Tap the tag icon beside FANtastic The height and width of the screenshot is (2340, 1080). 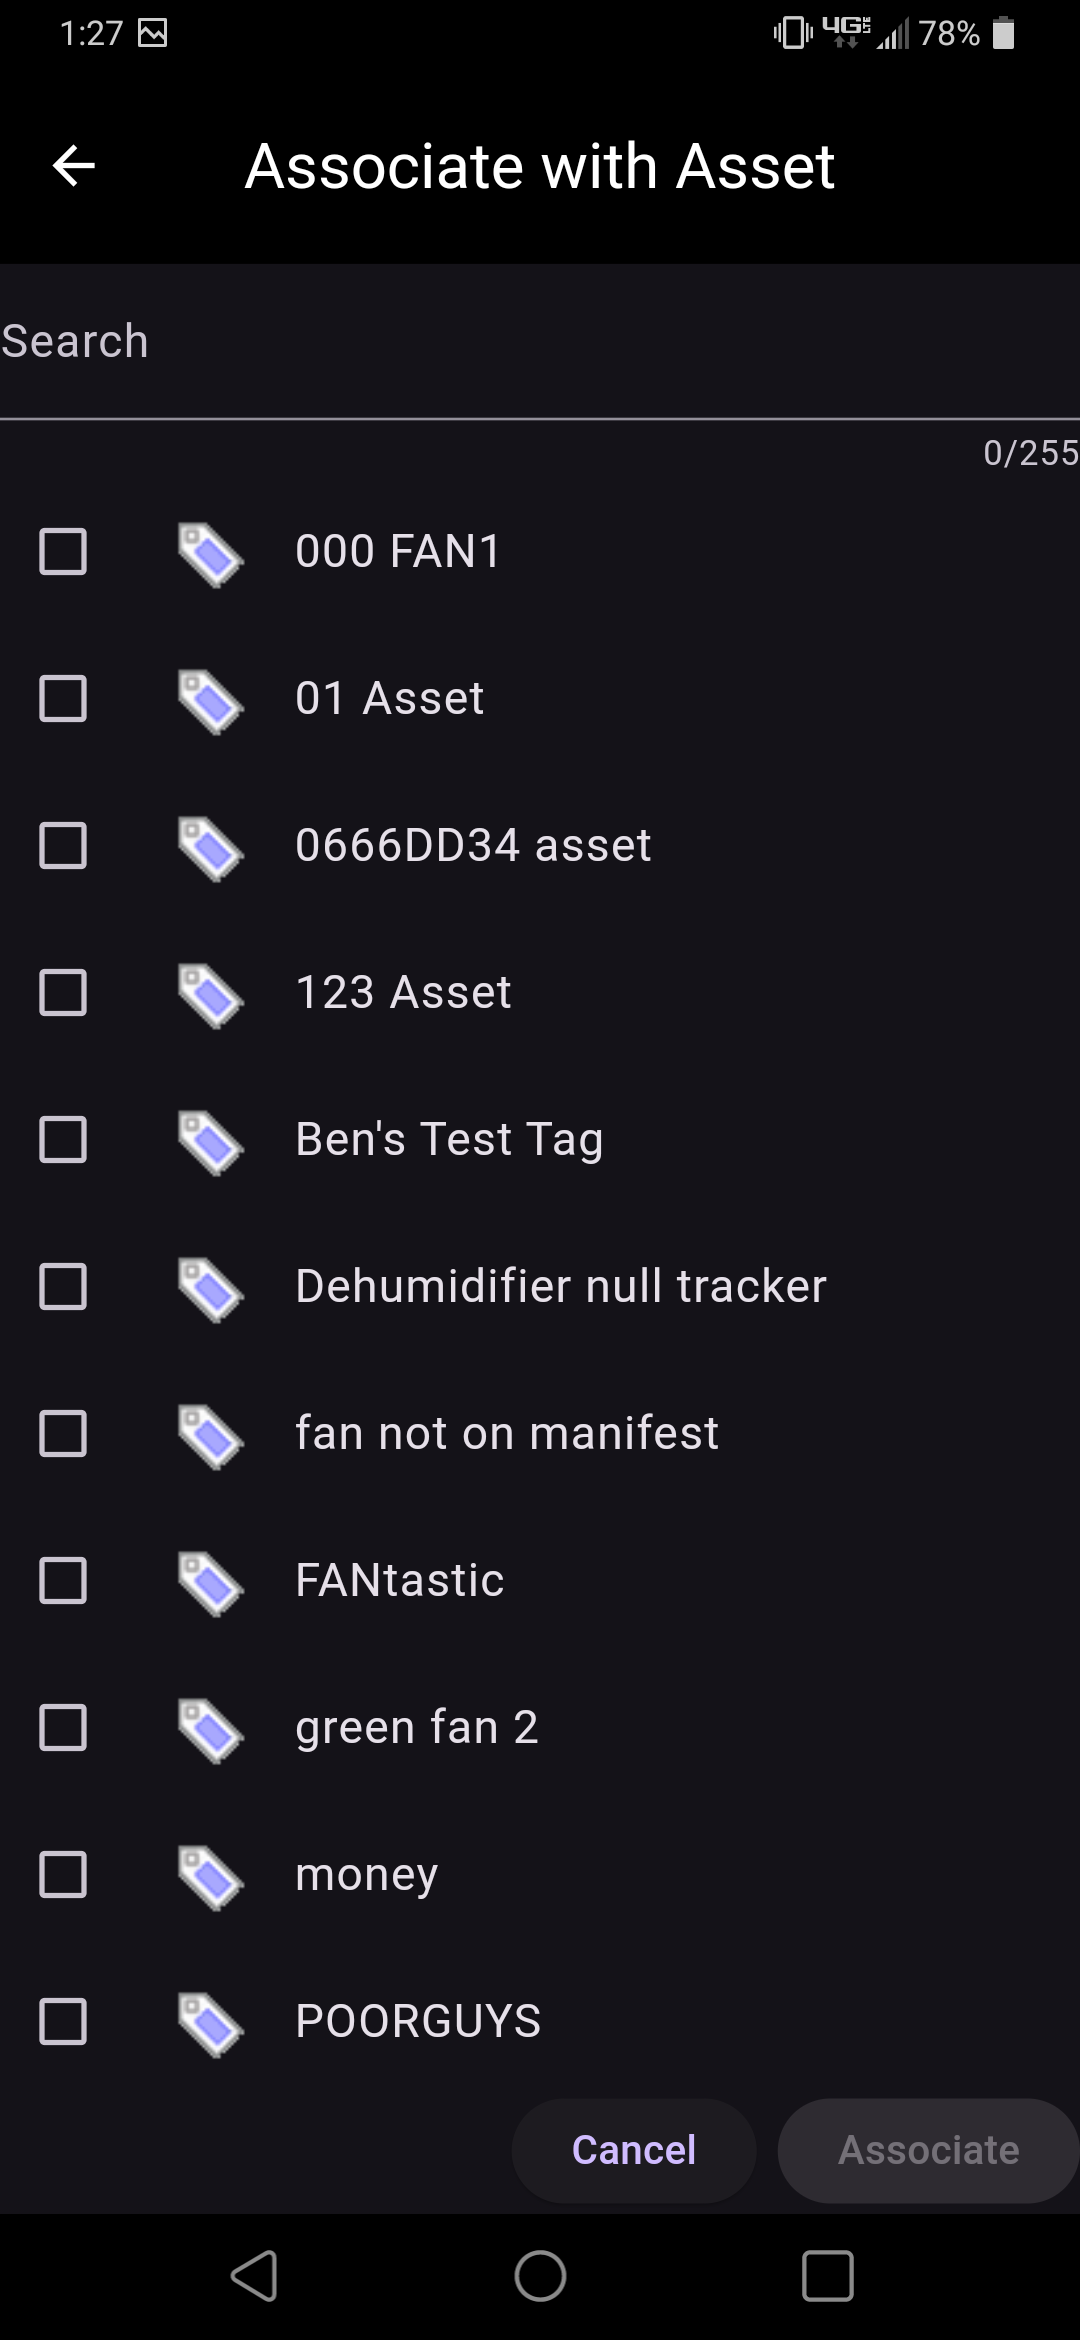point(210,1582)
